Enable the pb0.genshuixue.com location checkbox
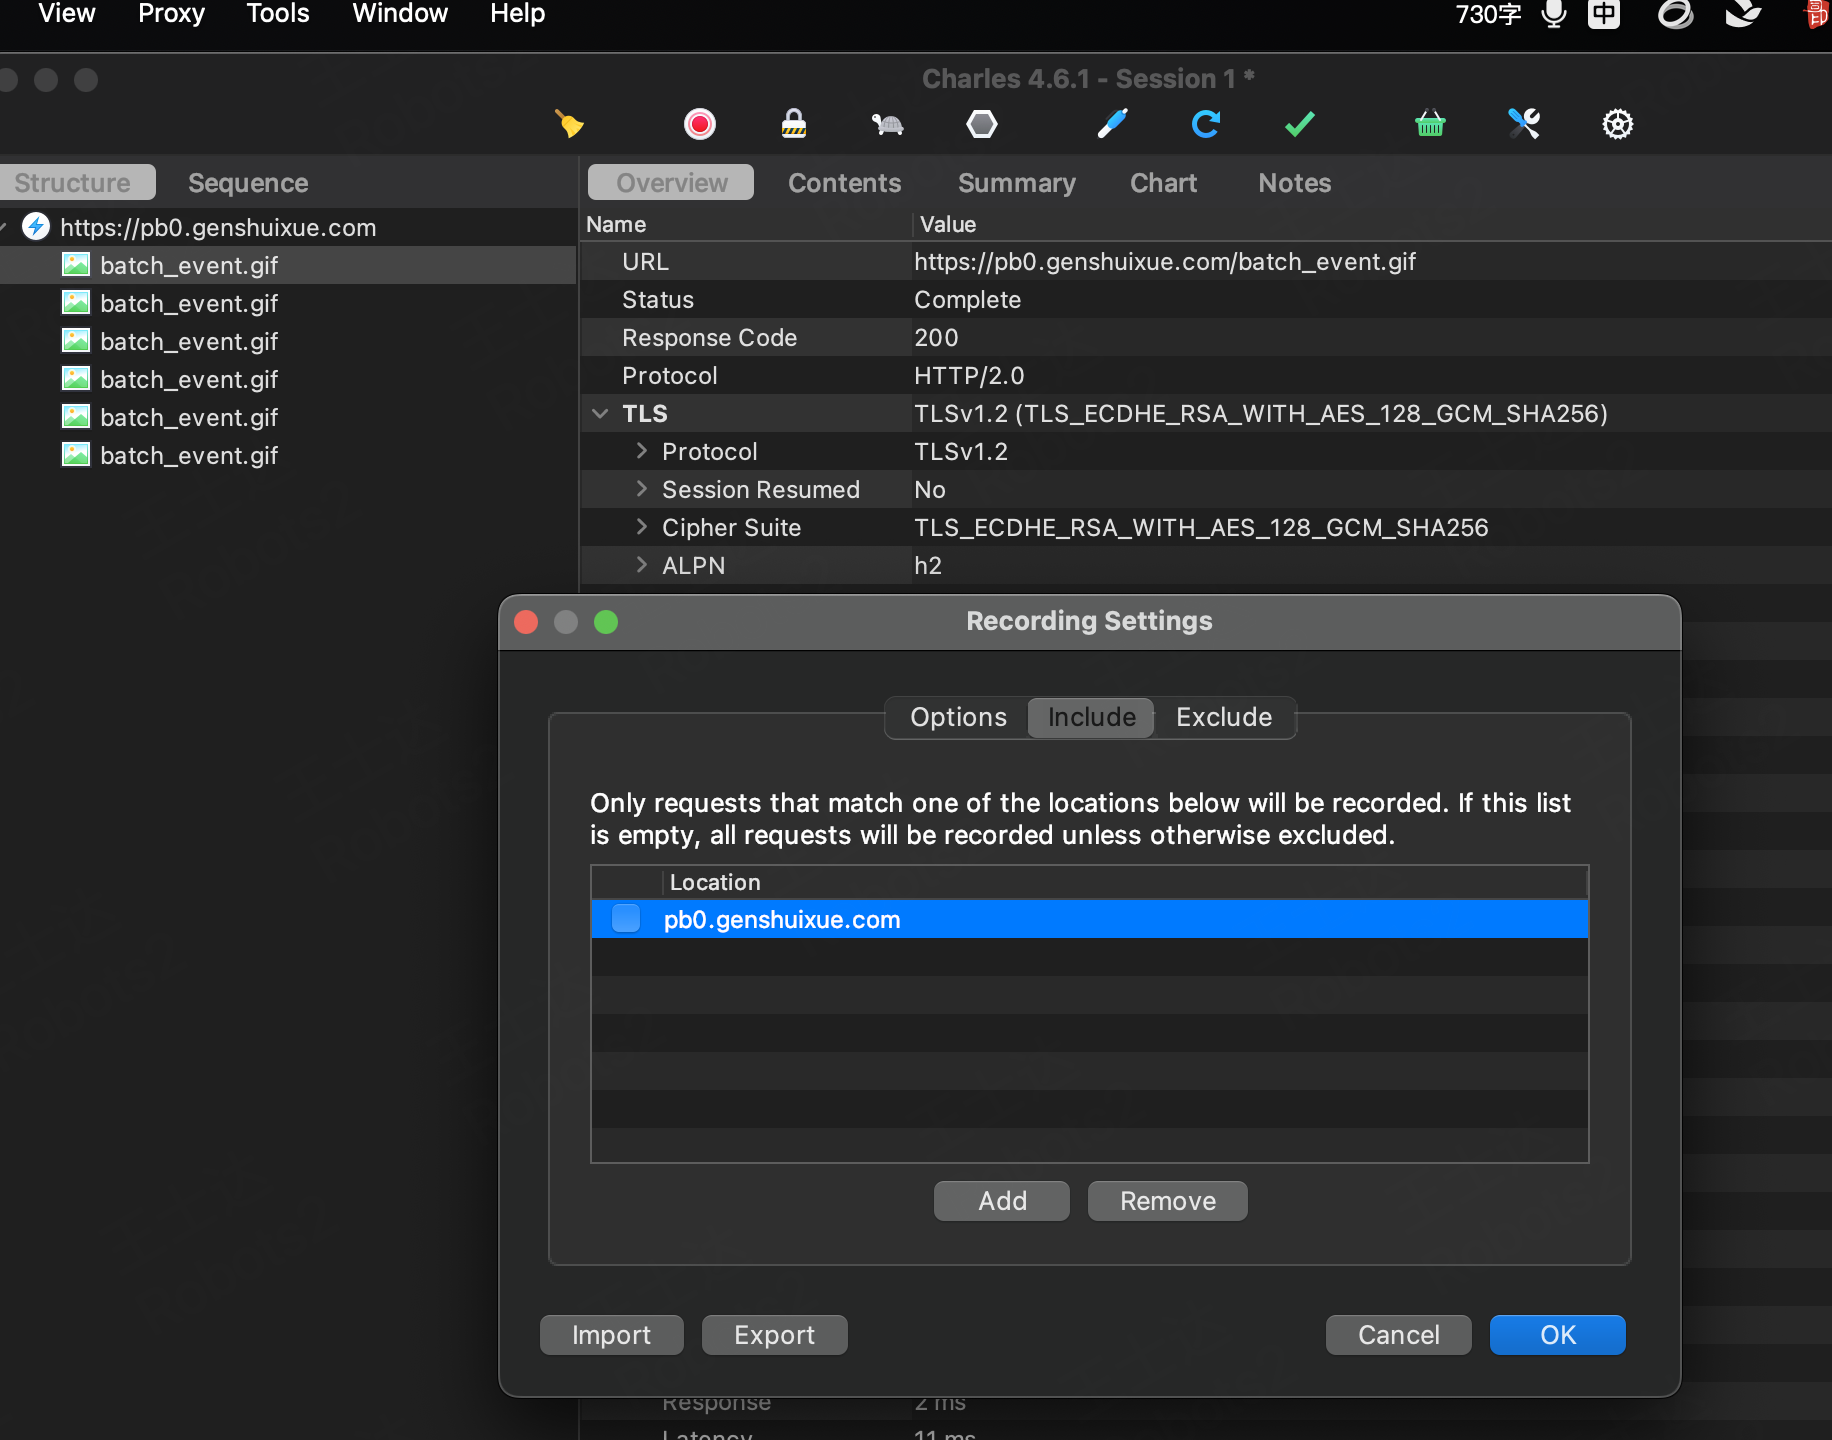Image resolution: width=1832 pixels, height=1440 pixels. 626,919
